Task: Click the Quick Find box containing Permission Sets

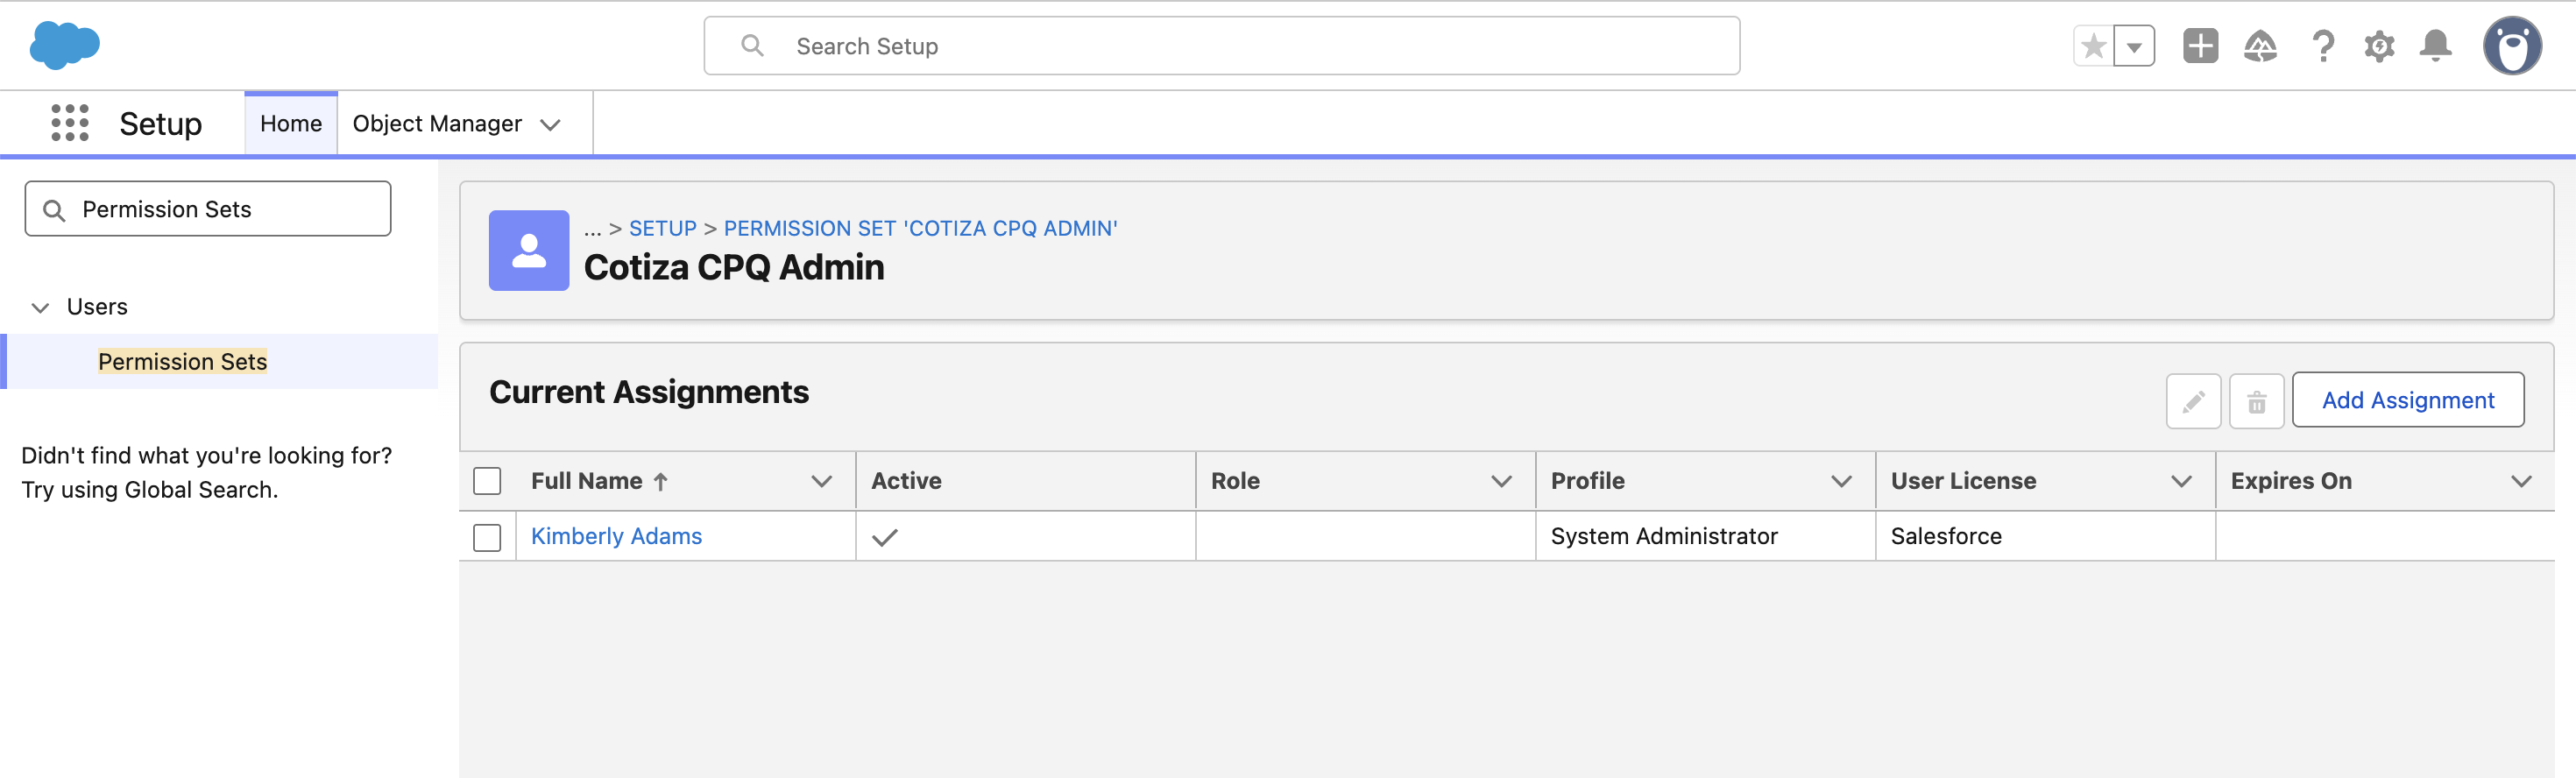Action: tap(208, 209)
